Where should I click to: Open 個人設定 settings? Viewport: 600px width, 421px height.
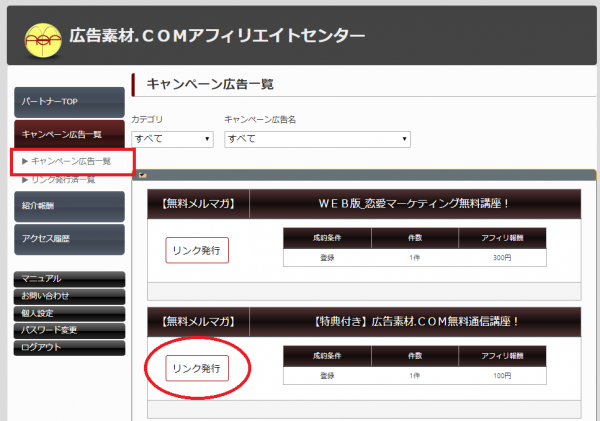pos(69,313)
